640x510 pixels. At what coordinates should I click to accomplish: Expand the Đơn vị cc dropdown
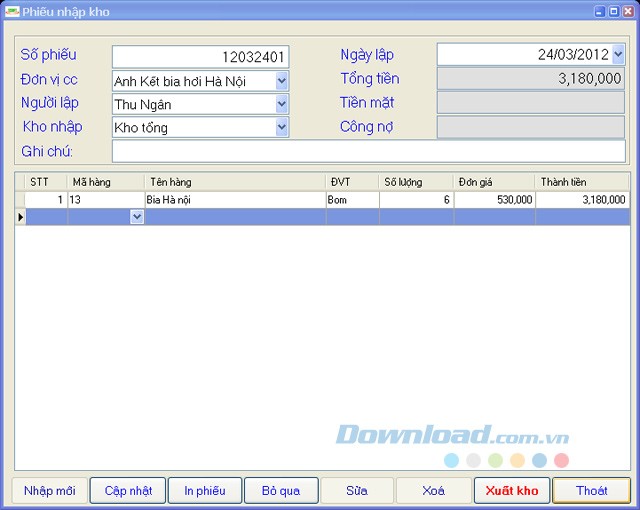(x=281, y=80)
